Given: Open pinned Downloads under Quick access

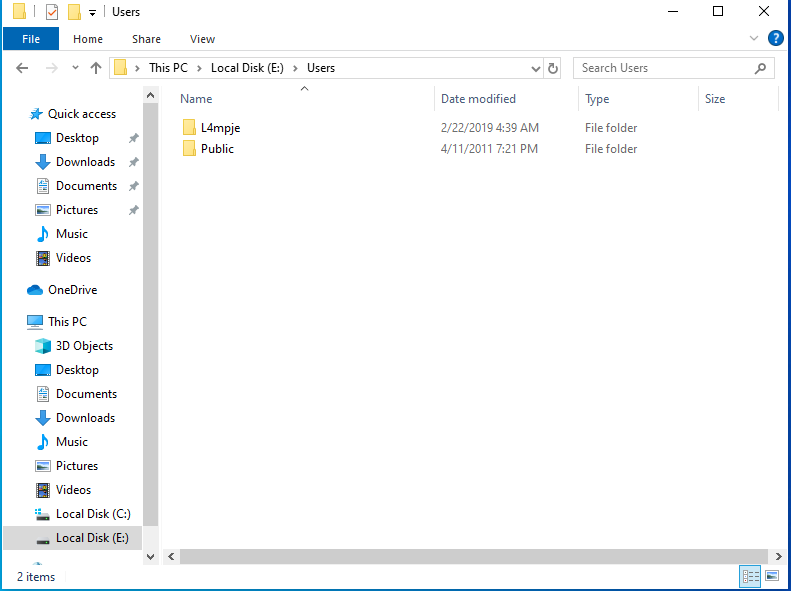Looking at the screenshot, I should point(85,162).
